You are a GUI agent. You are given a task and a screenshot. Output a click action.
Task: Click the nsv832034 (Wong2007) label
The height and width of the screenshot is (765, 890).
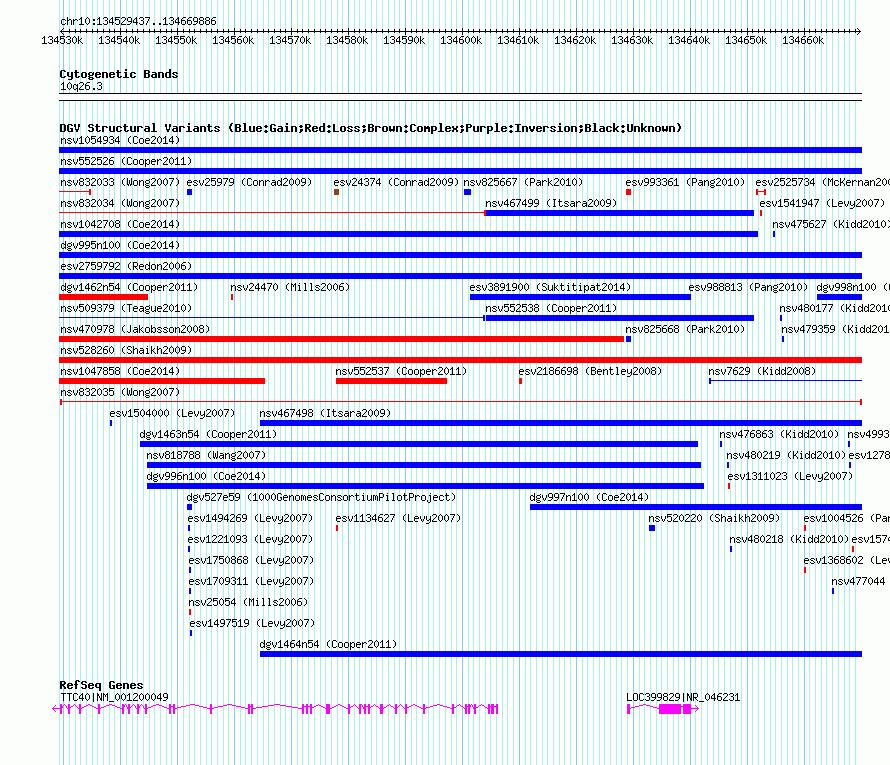120,203
